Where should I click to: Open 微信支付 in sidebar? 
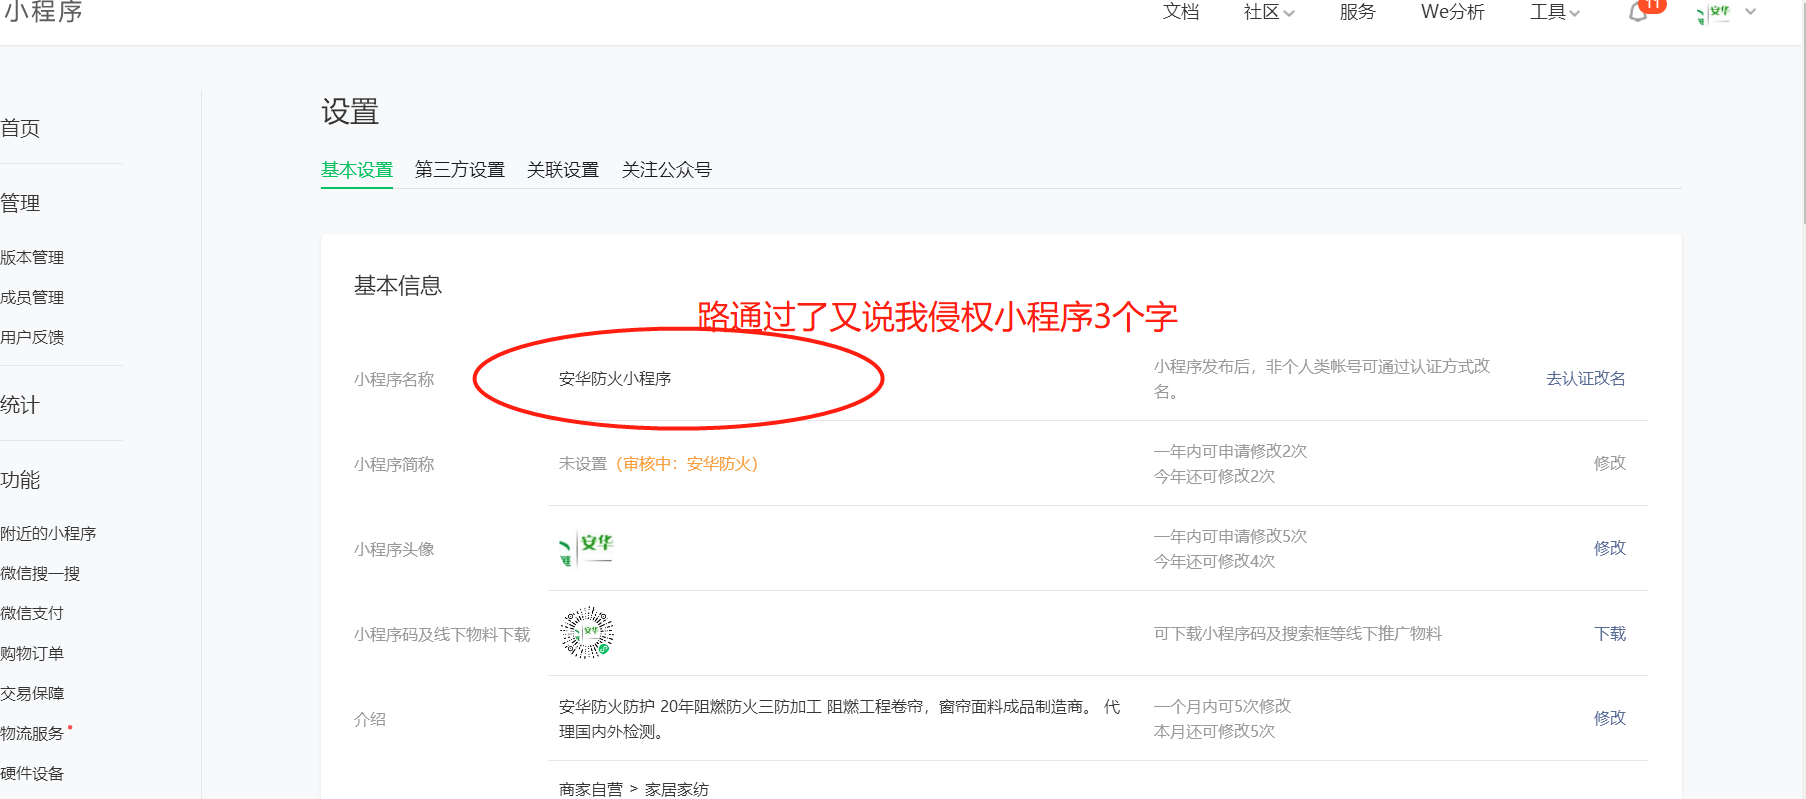(32, 613)
